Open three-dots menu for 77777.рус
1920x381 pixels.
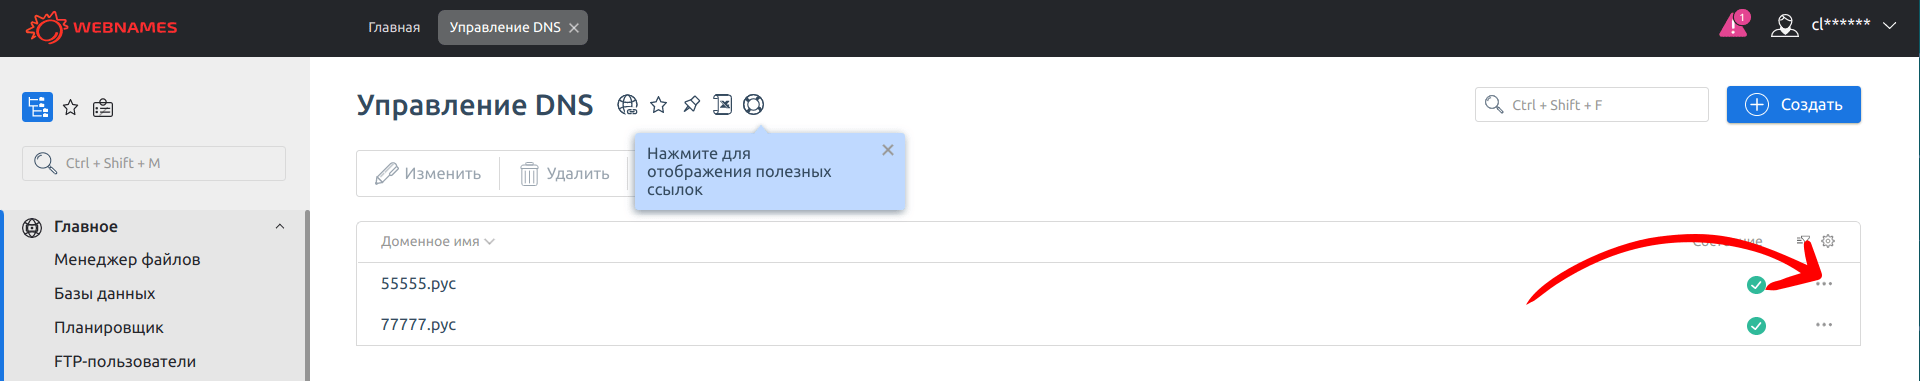coord(1824,325)
